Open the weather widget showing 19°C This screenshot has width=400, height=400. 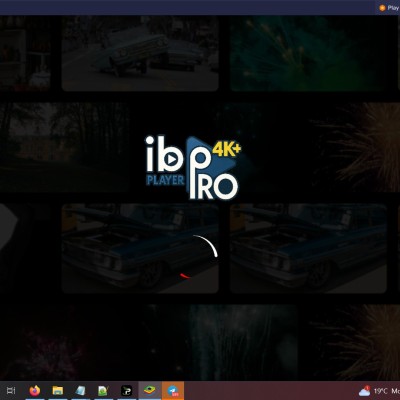(x=379, y=391)
